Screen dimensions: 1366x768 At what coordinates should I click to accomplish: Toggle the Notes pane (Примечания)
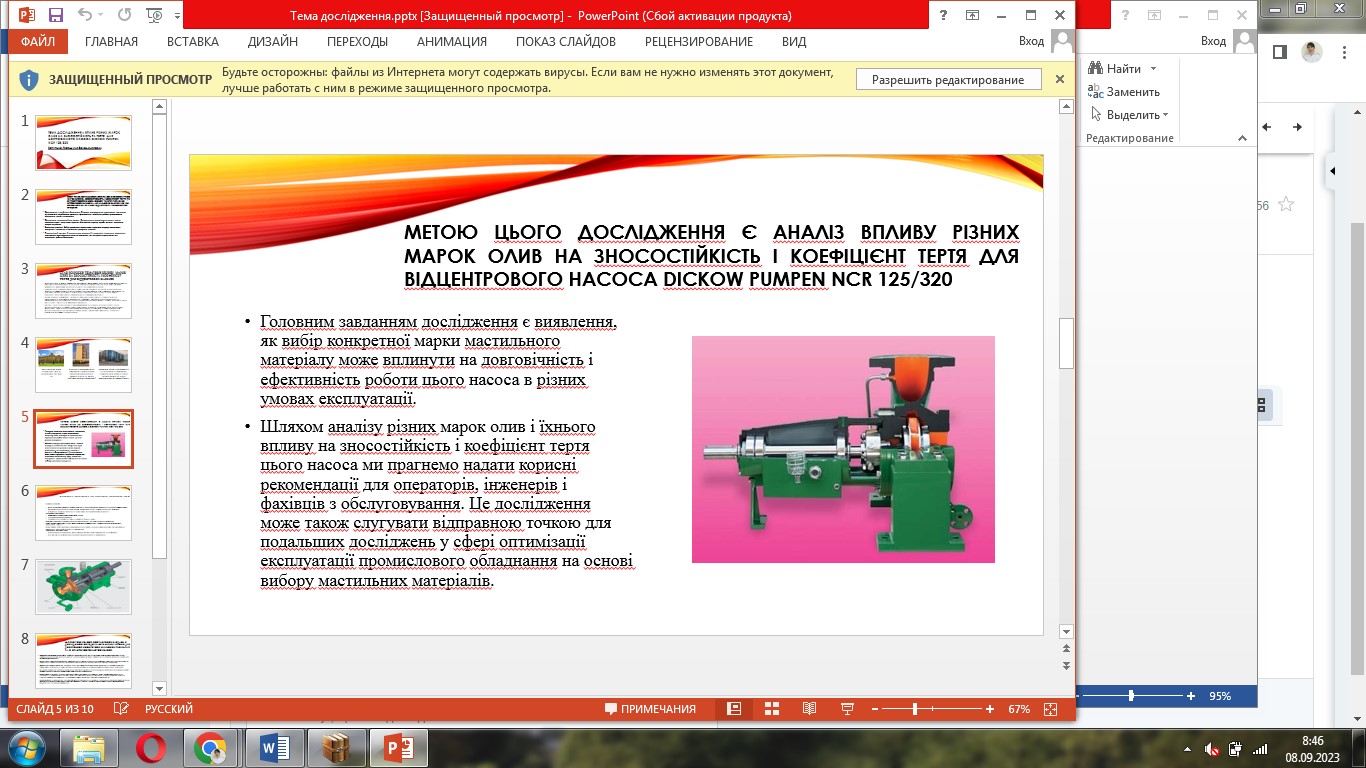650,709
